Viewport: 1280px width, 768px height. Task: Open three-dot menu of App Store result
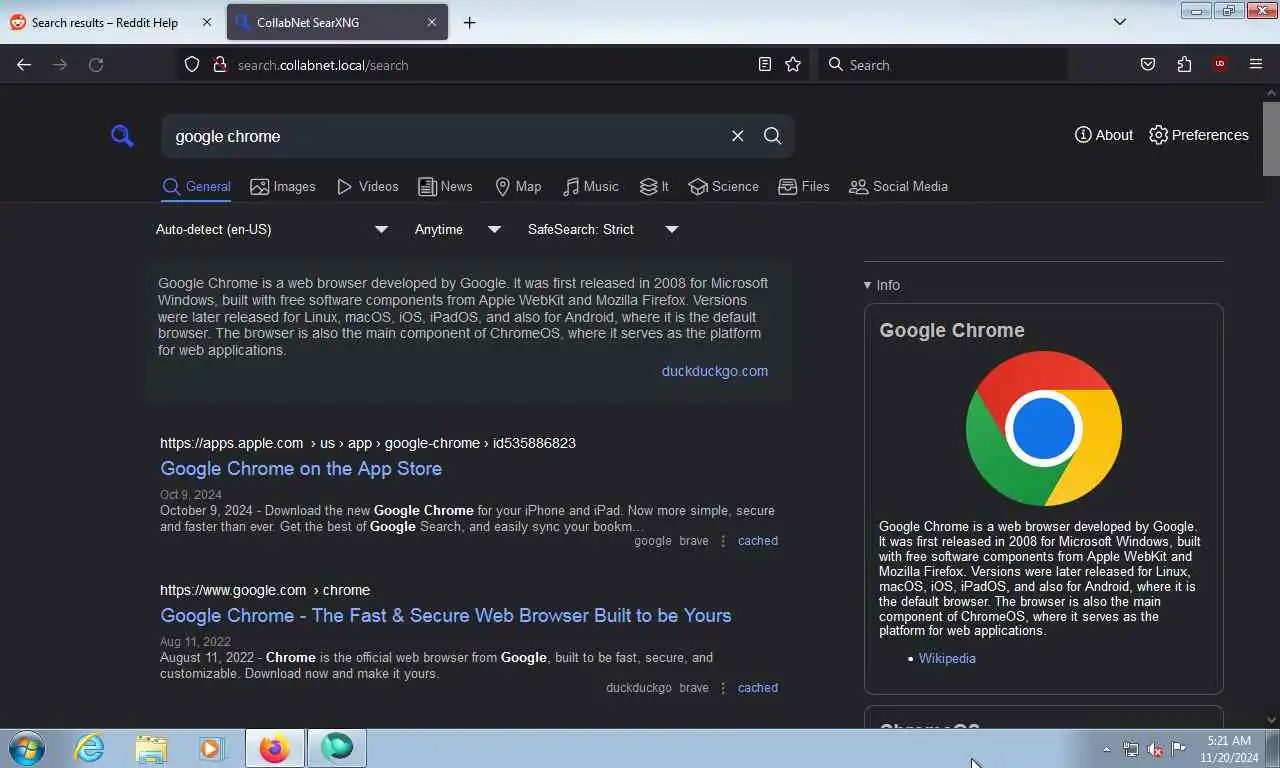point(723,541)
